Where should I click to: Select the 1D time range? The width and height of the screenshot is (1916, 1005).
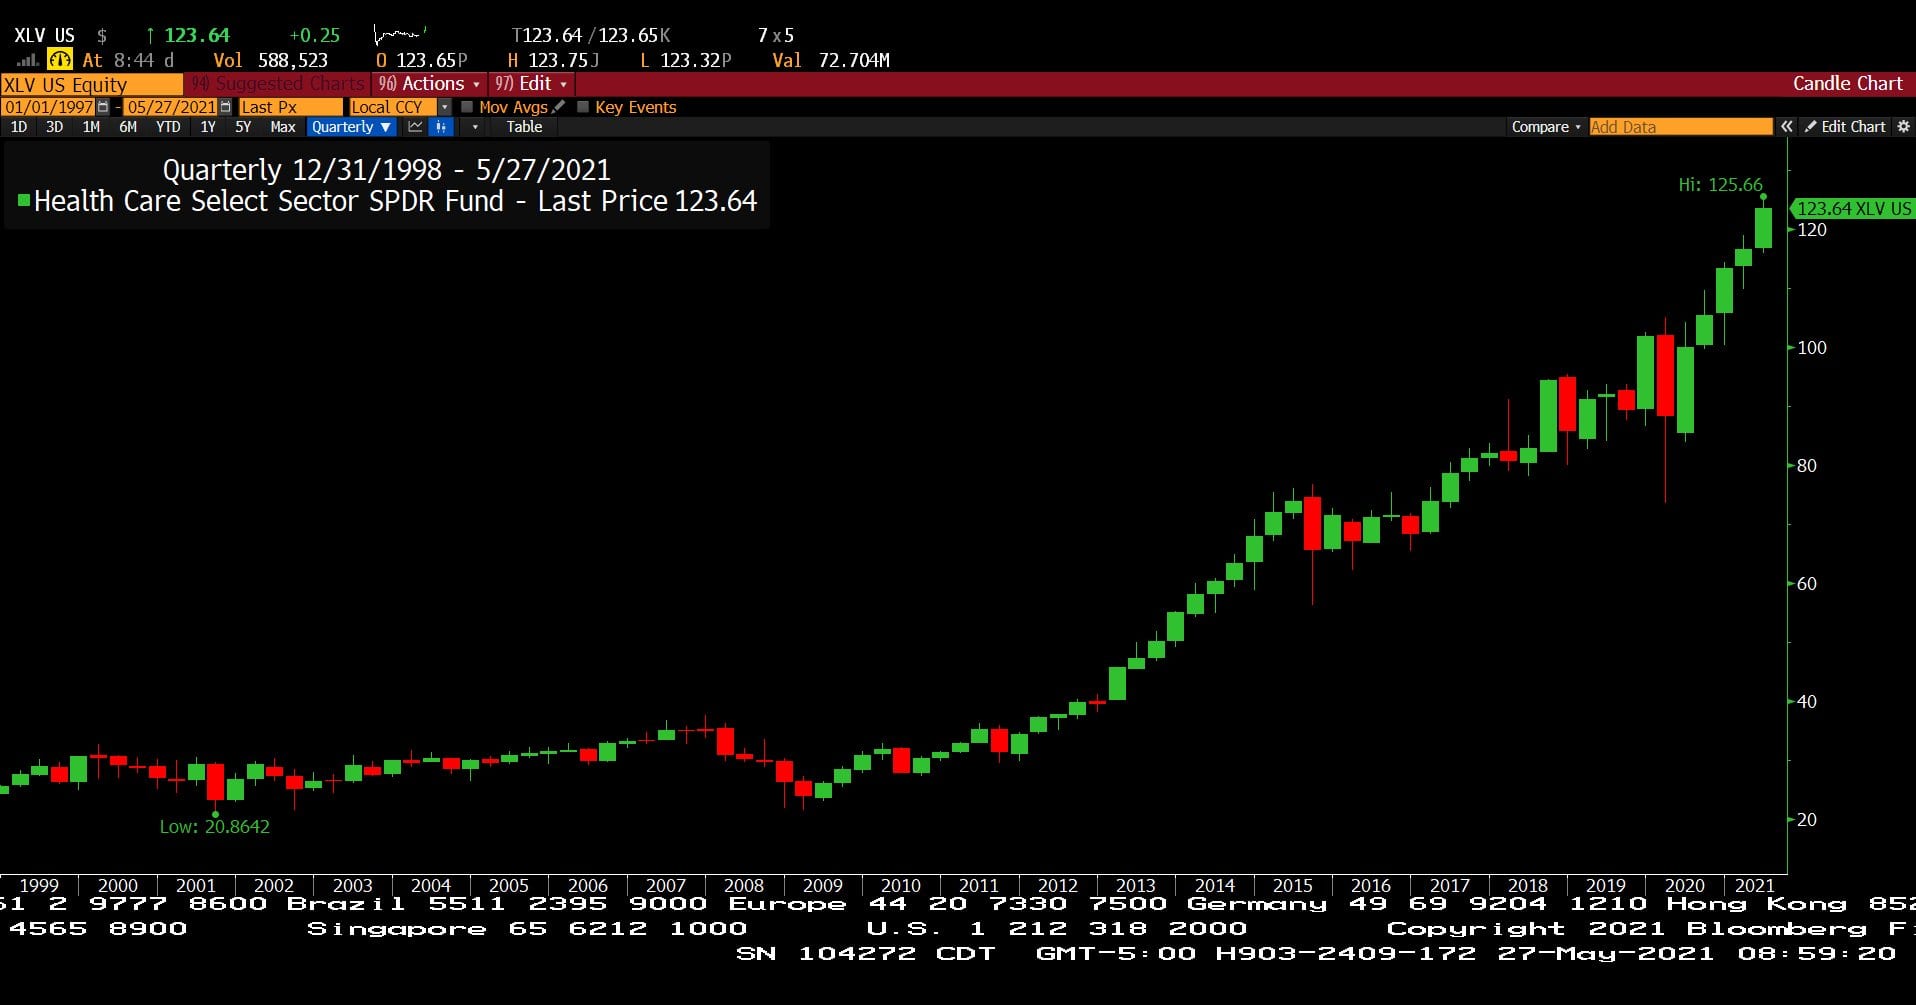pyautogui.click(x=19, y=127)
